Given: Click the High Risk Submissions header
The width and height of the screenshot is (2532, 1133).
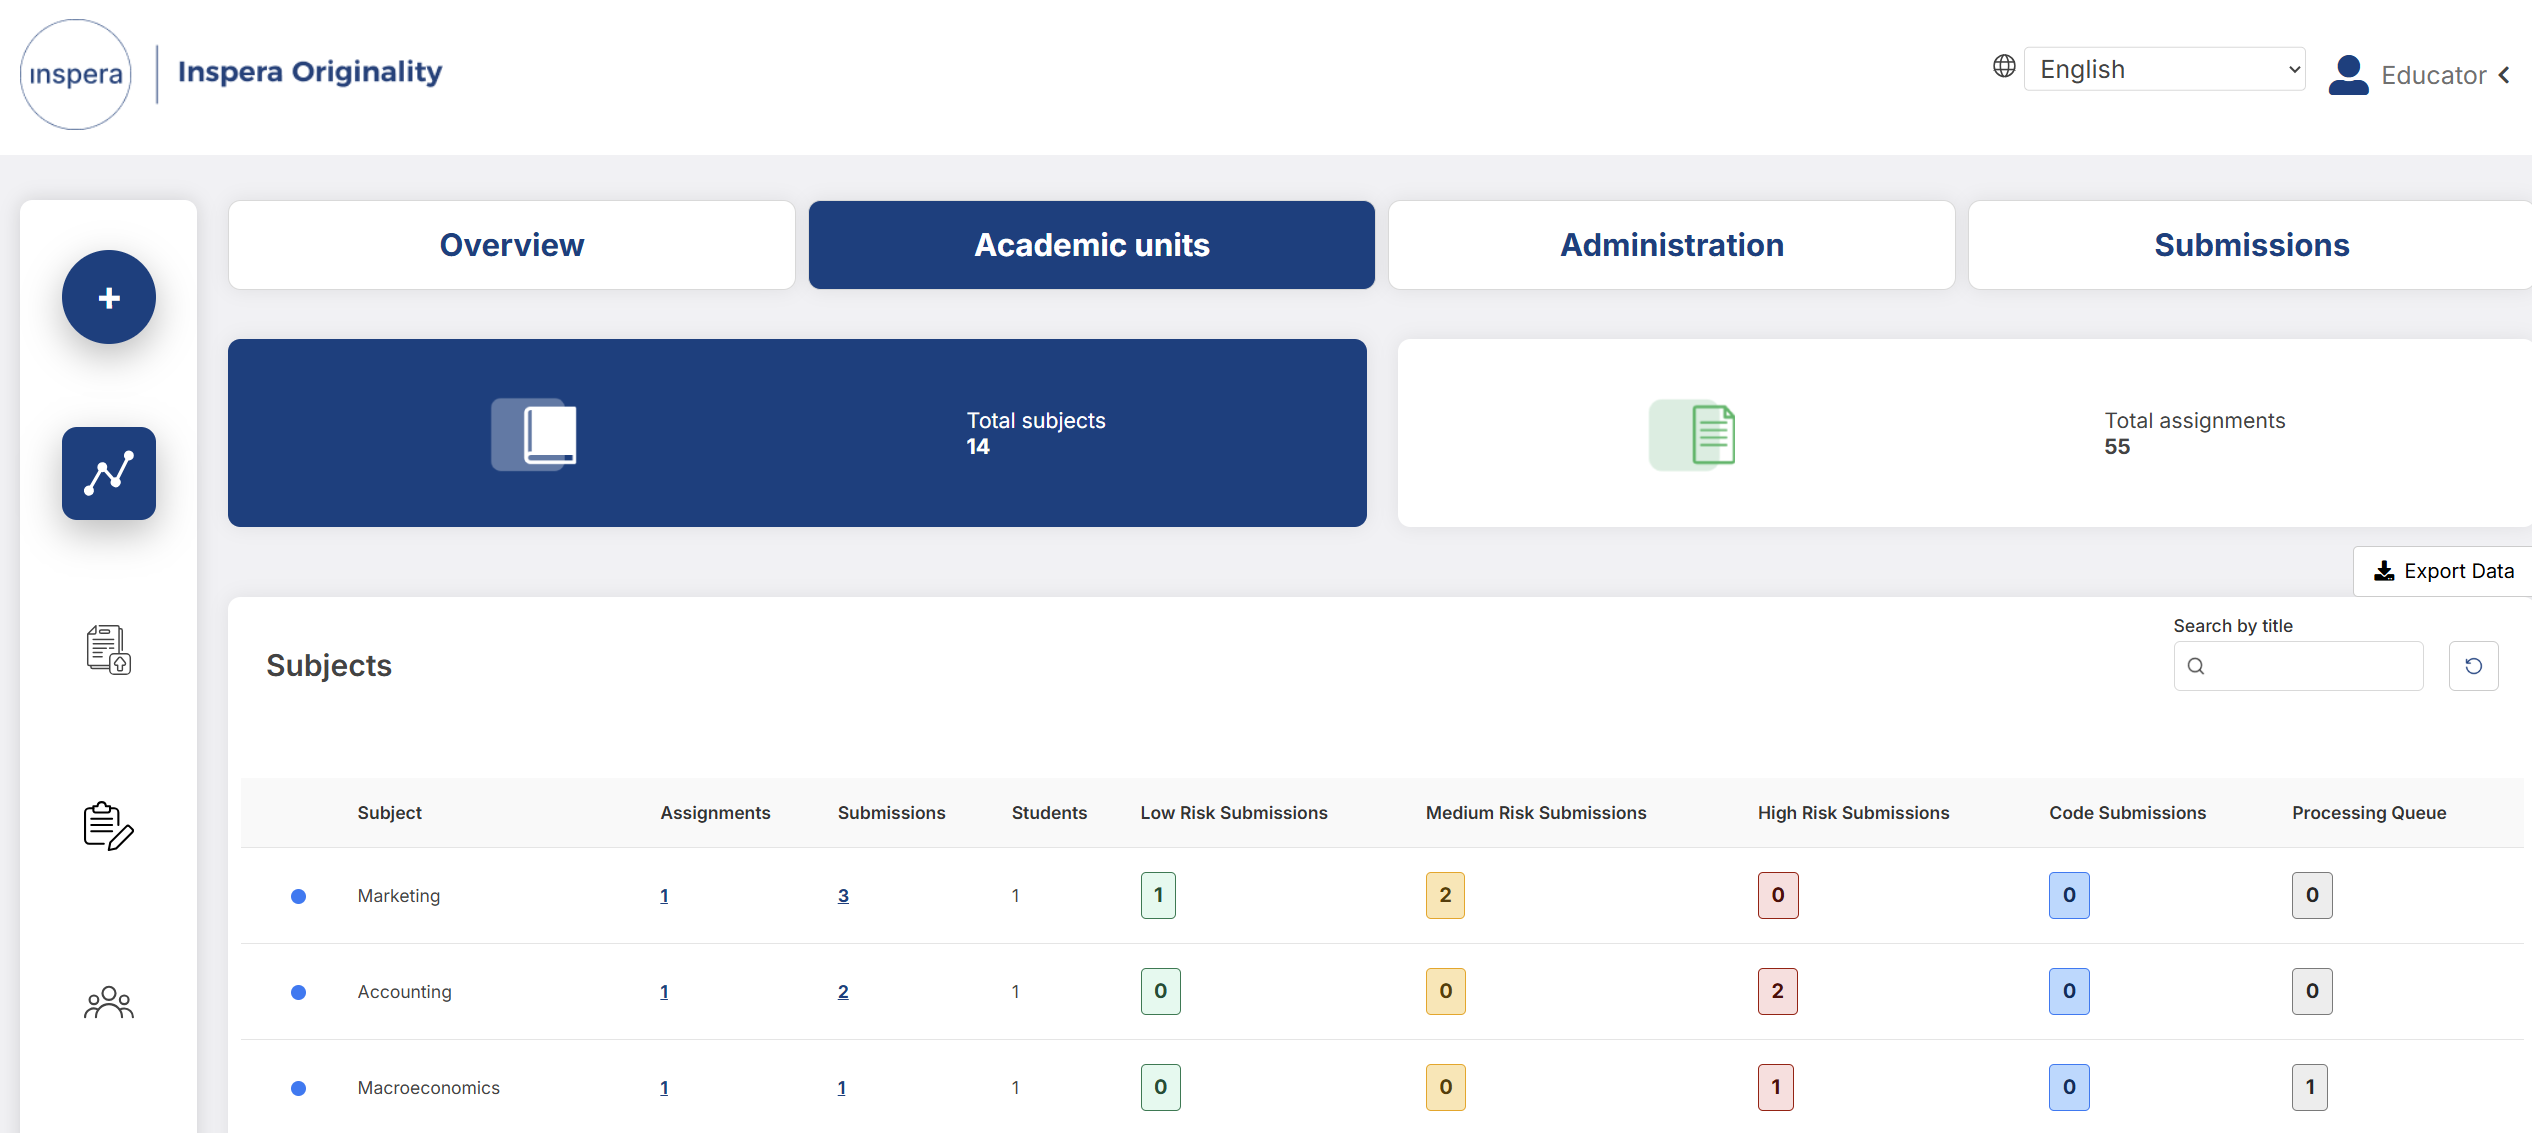Looking at the screenshot, I should click(1853, 813).
